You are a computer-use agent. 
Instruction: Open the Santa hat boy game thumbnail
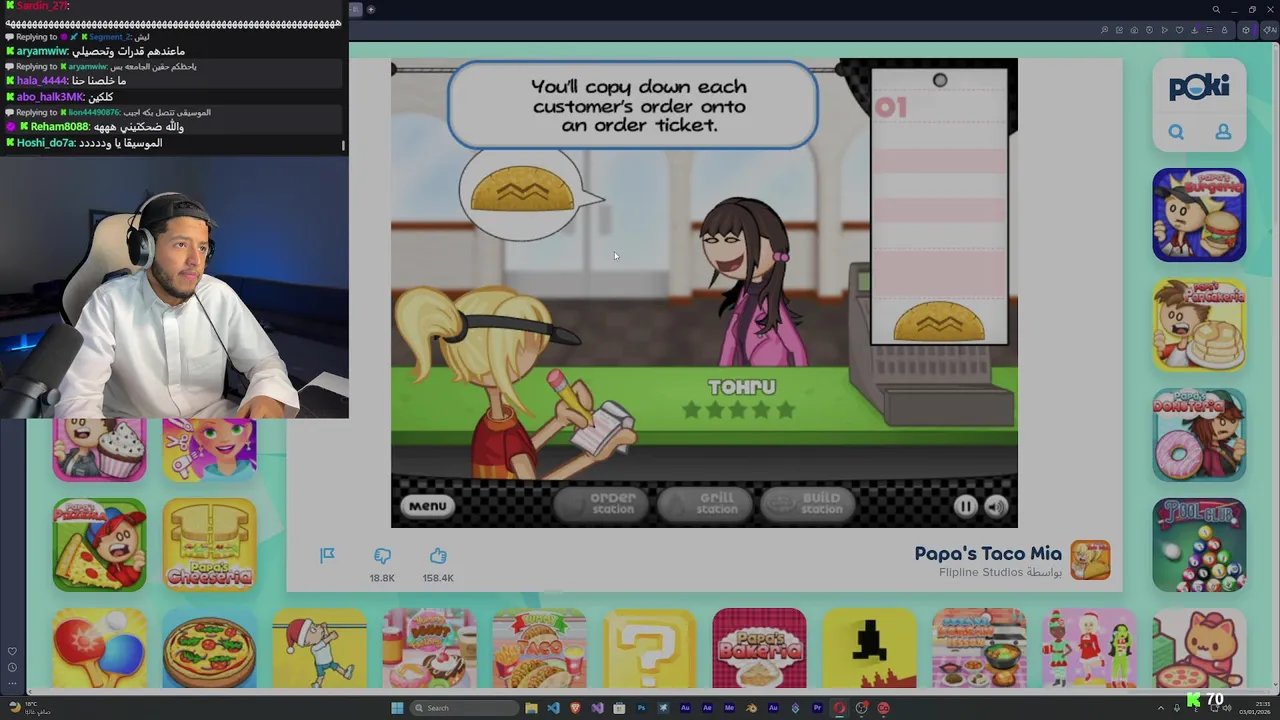(319, 648)
